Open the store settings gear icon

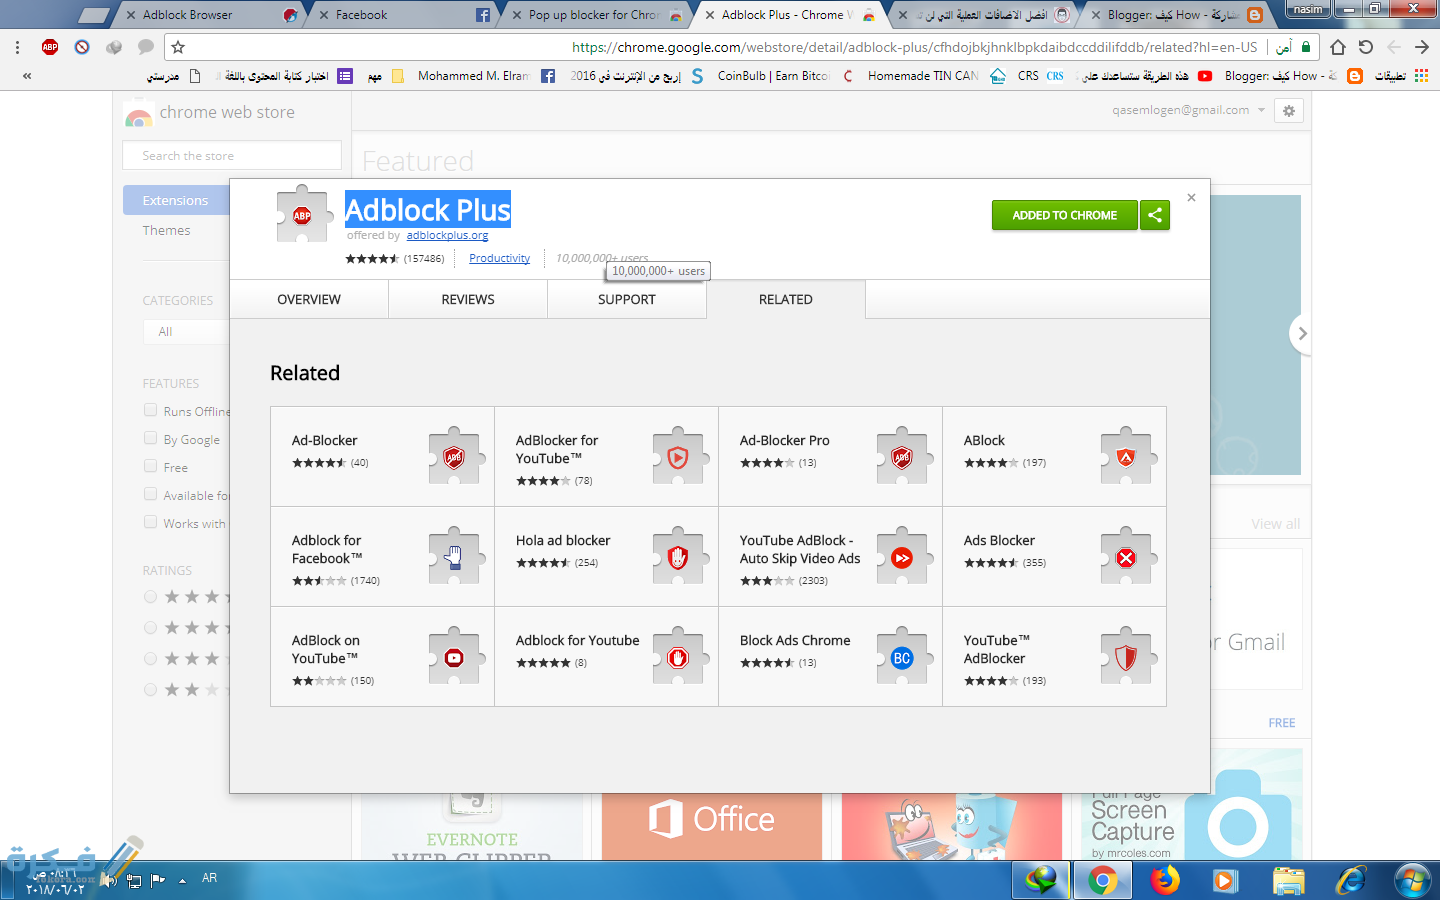(1289, 111)
